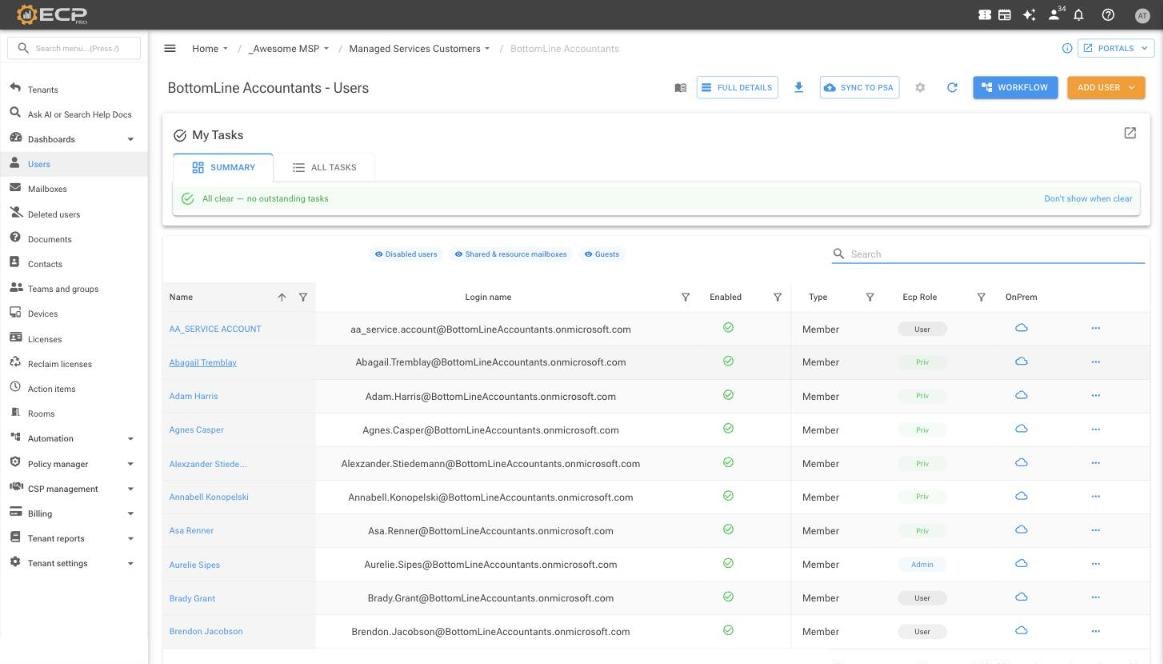Switch to the All Tasks tab
The height and width of the screenshot is (664, 1163).
coord(324,168)
